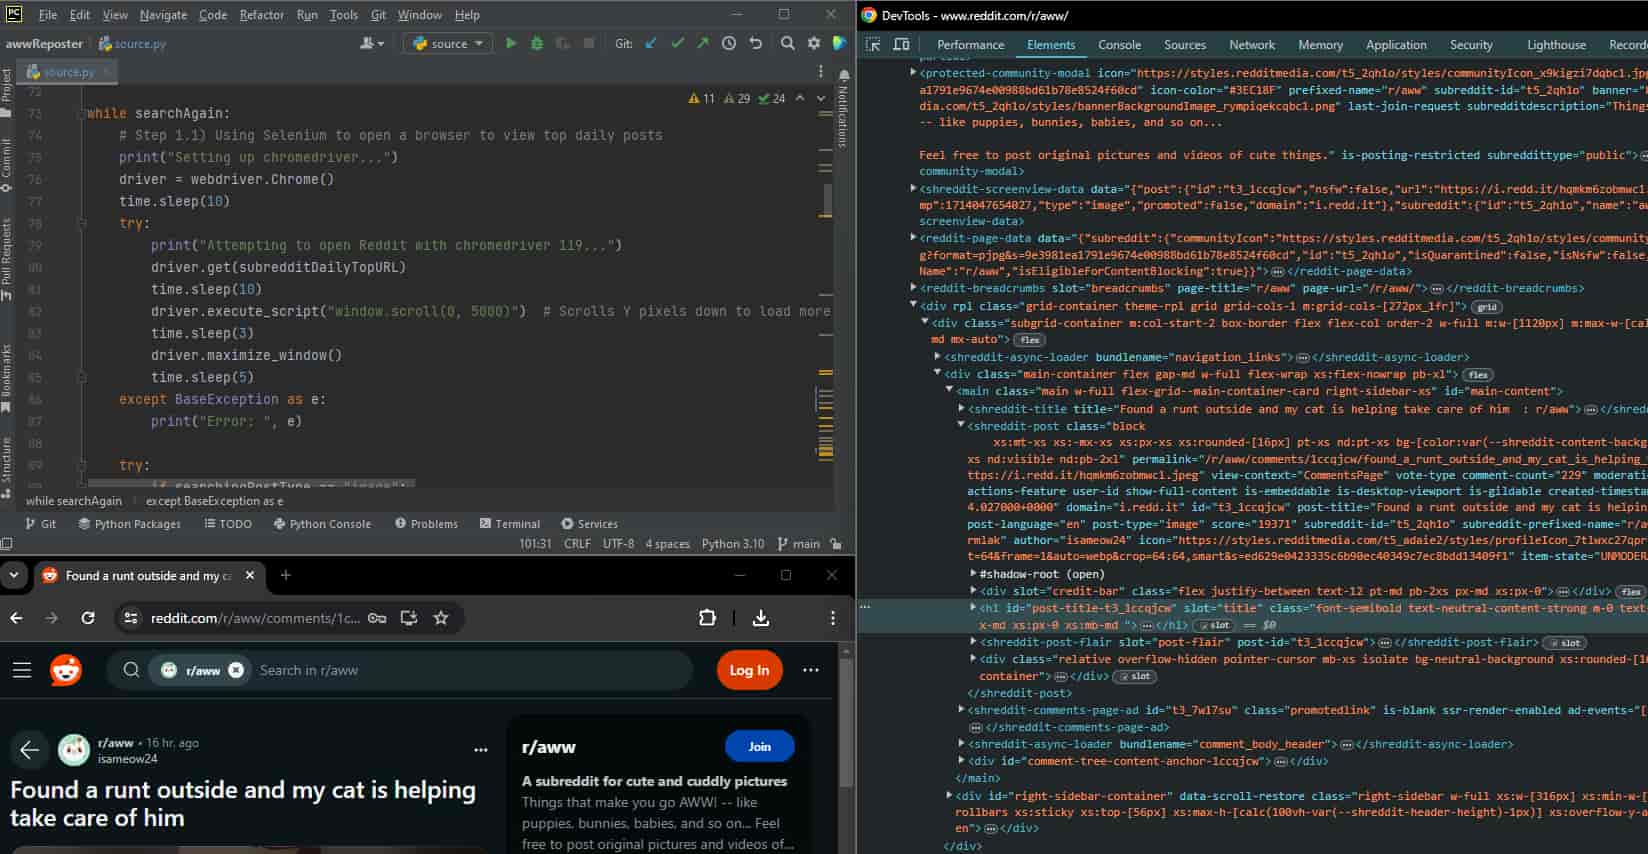
Task: Close the Reddit browser tab
Action: [x=250, y=575]
